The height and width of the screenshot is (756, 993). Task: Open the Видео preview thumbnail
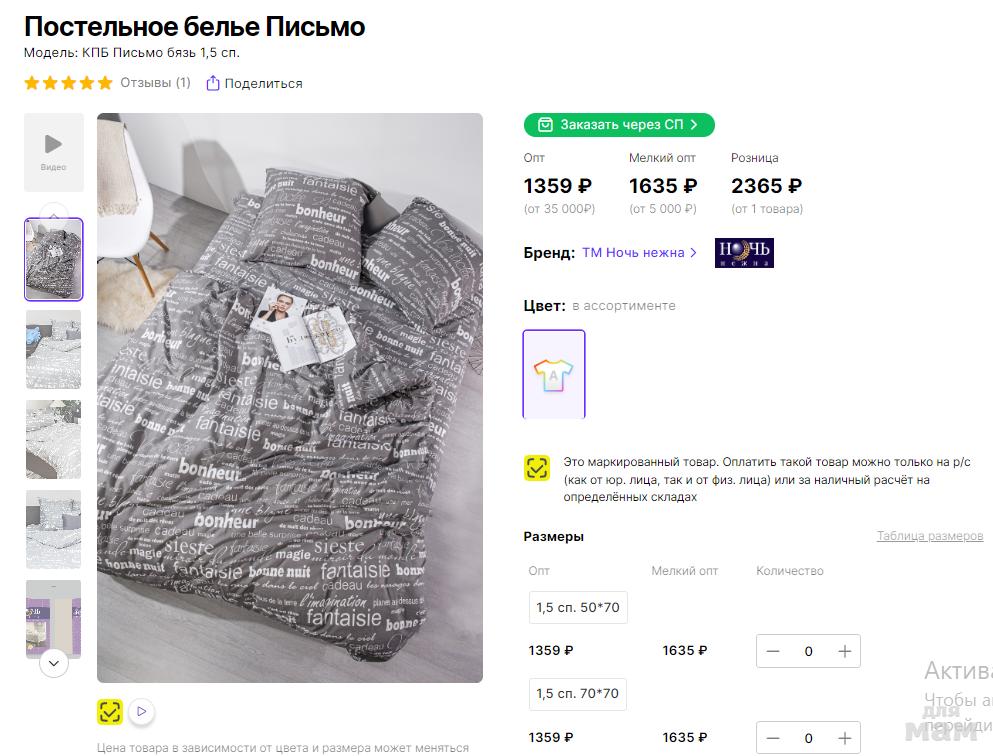(54, 152)
